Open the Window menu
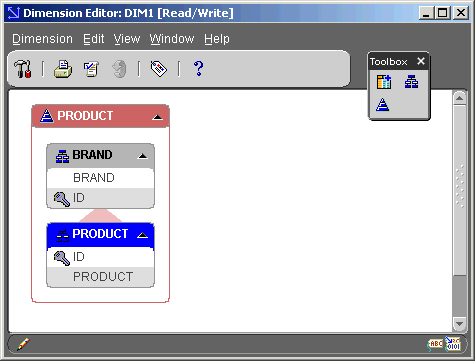475x361 pixels. pos(172,39)
